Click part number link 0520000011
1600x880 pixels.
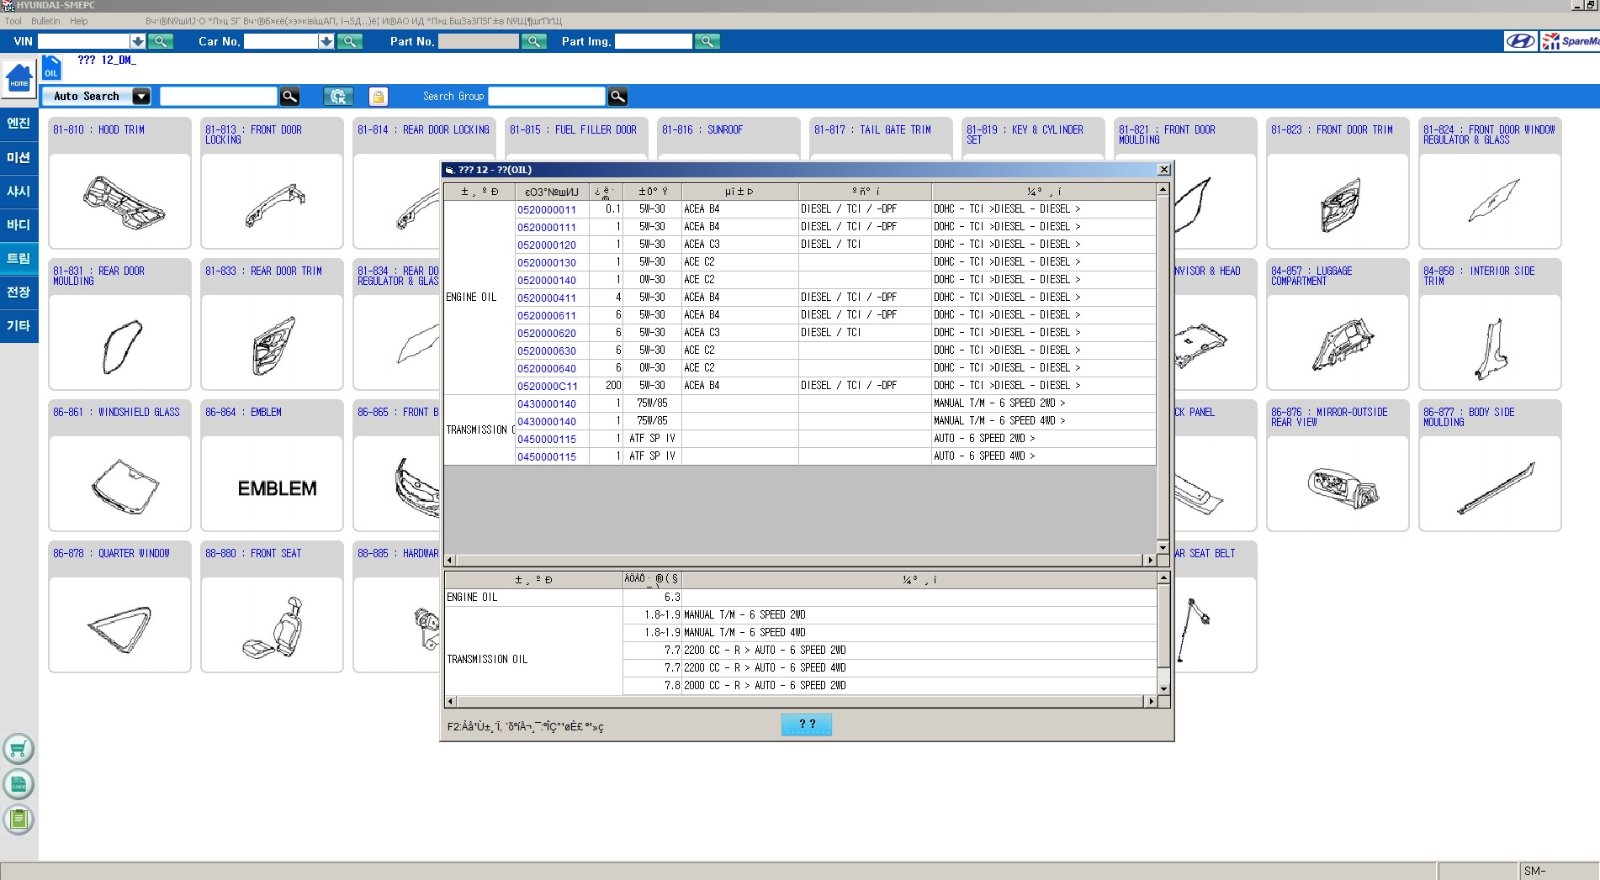coord(546,210)
